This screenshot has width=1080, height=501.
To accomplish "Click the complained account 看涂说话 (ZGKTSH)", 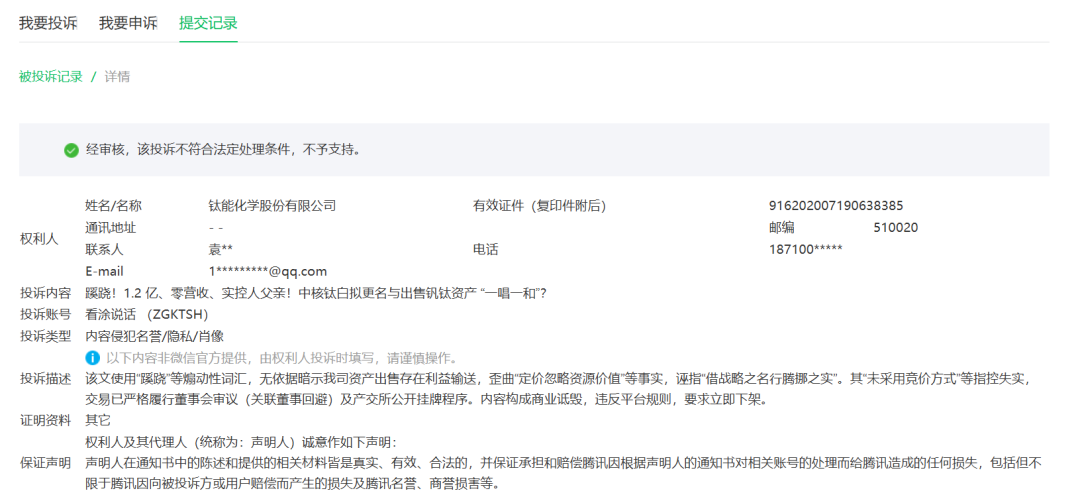I will coord(147,315).
